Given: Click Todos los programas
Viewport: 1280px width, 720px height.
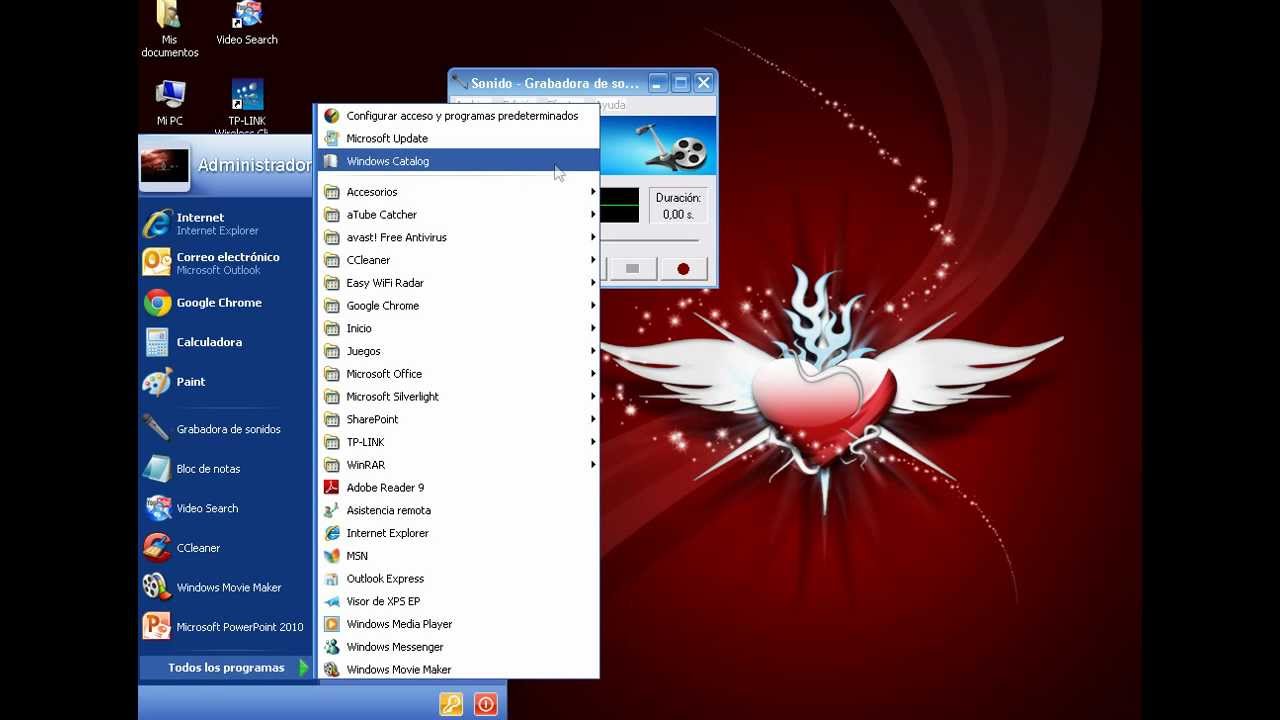Looking at the screenshot, I should [226, 668].
